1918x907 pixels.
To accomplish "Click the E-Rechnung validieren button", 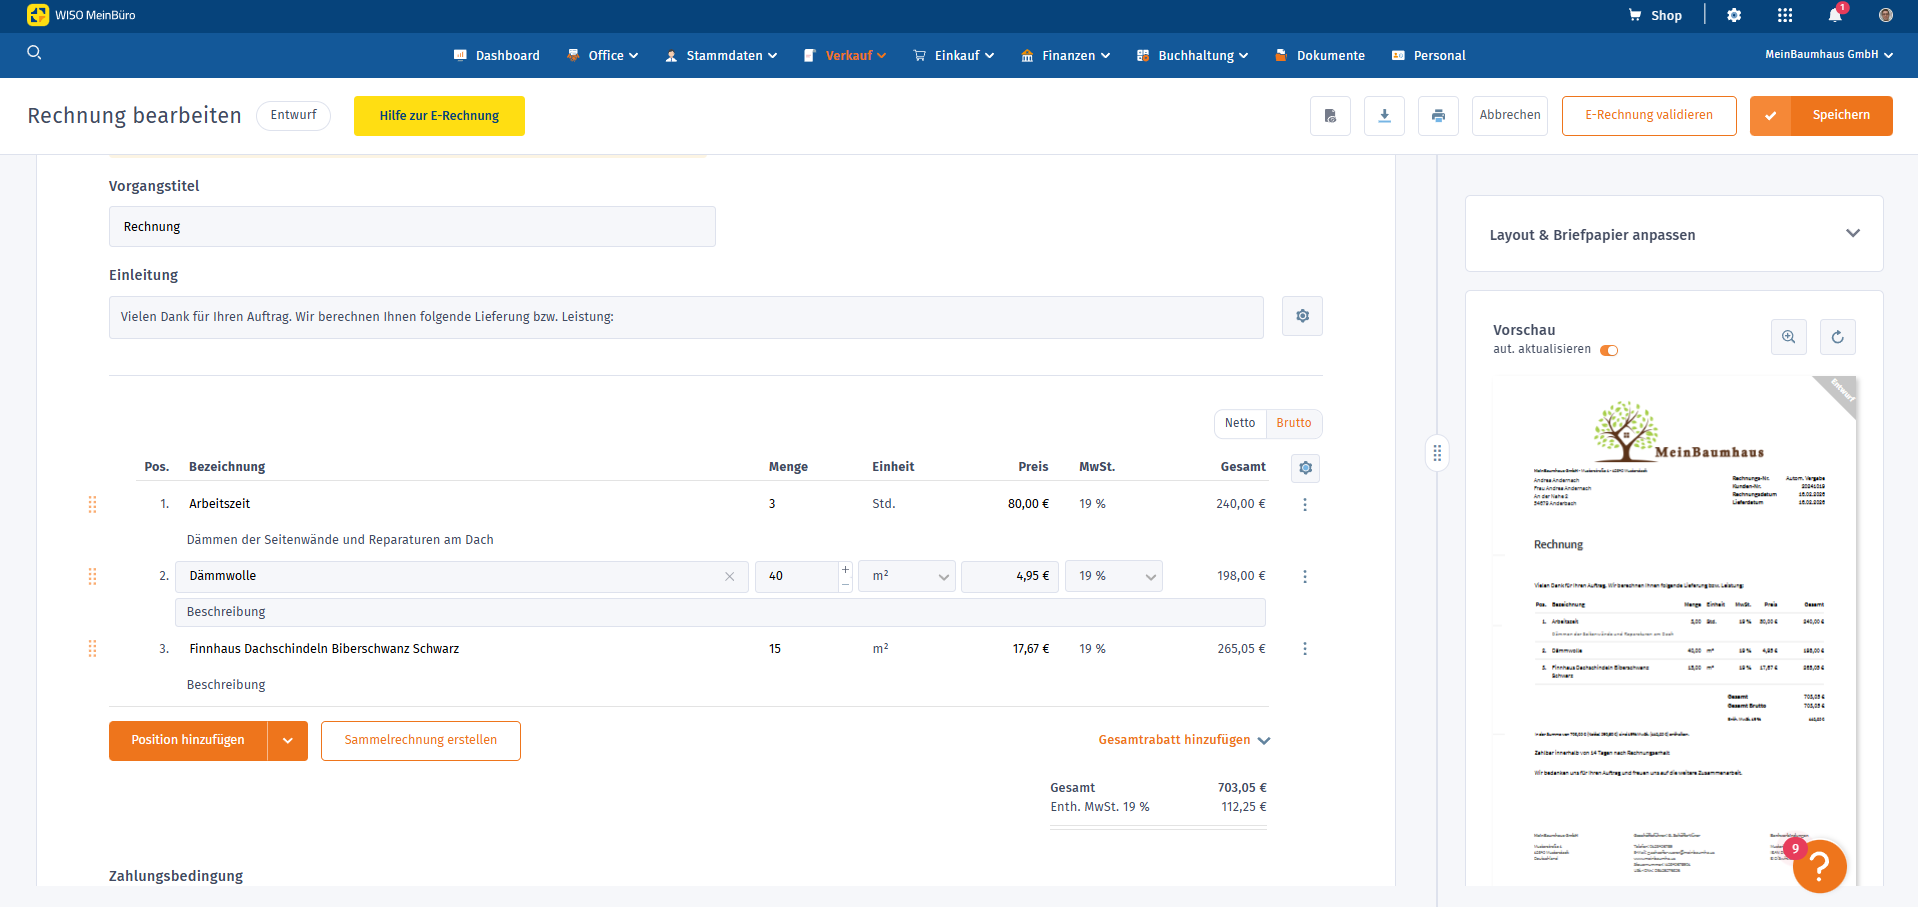I will (1648, 116).
